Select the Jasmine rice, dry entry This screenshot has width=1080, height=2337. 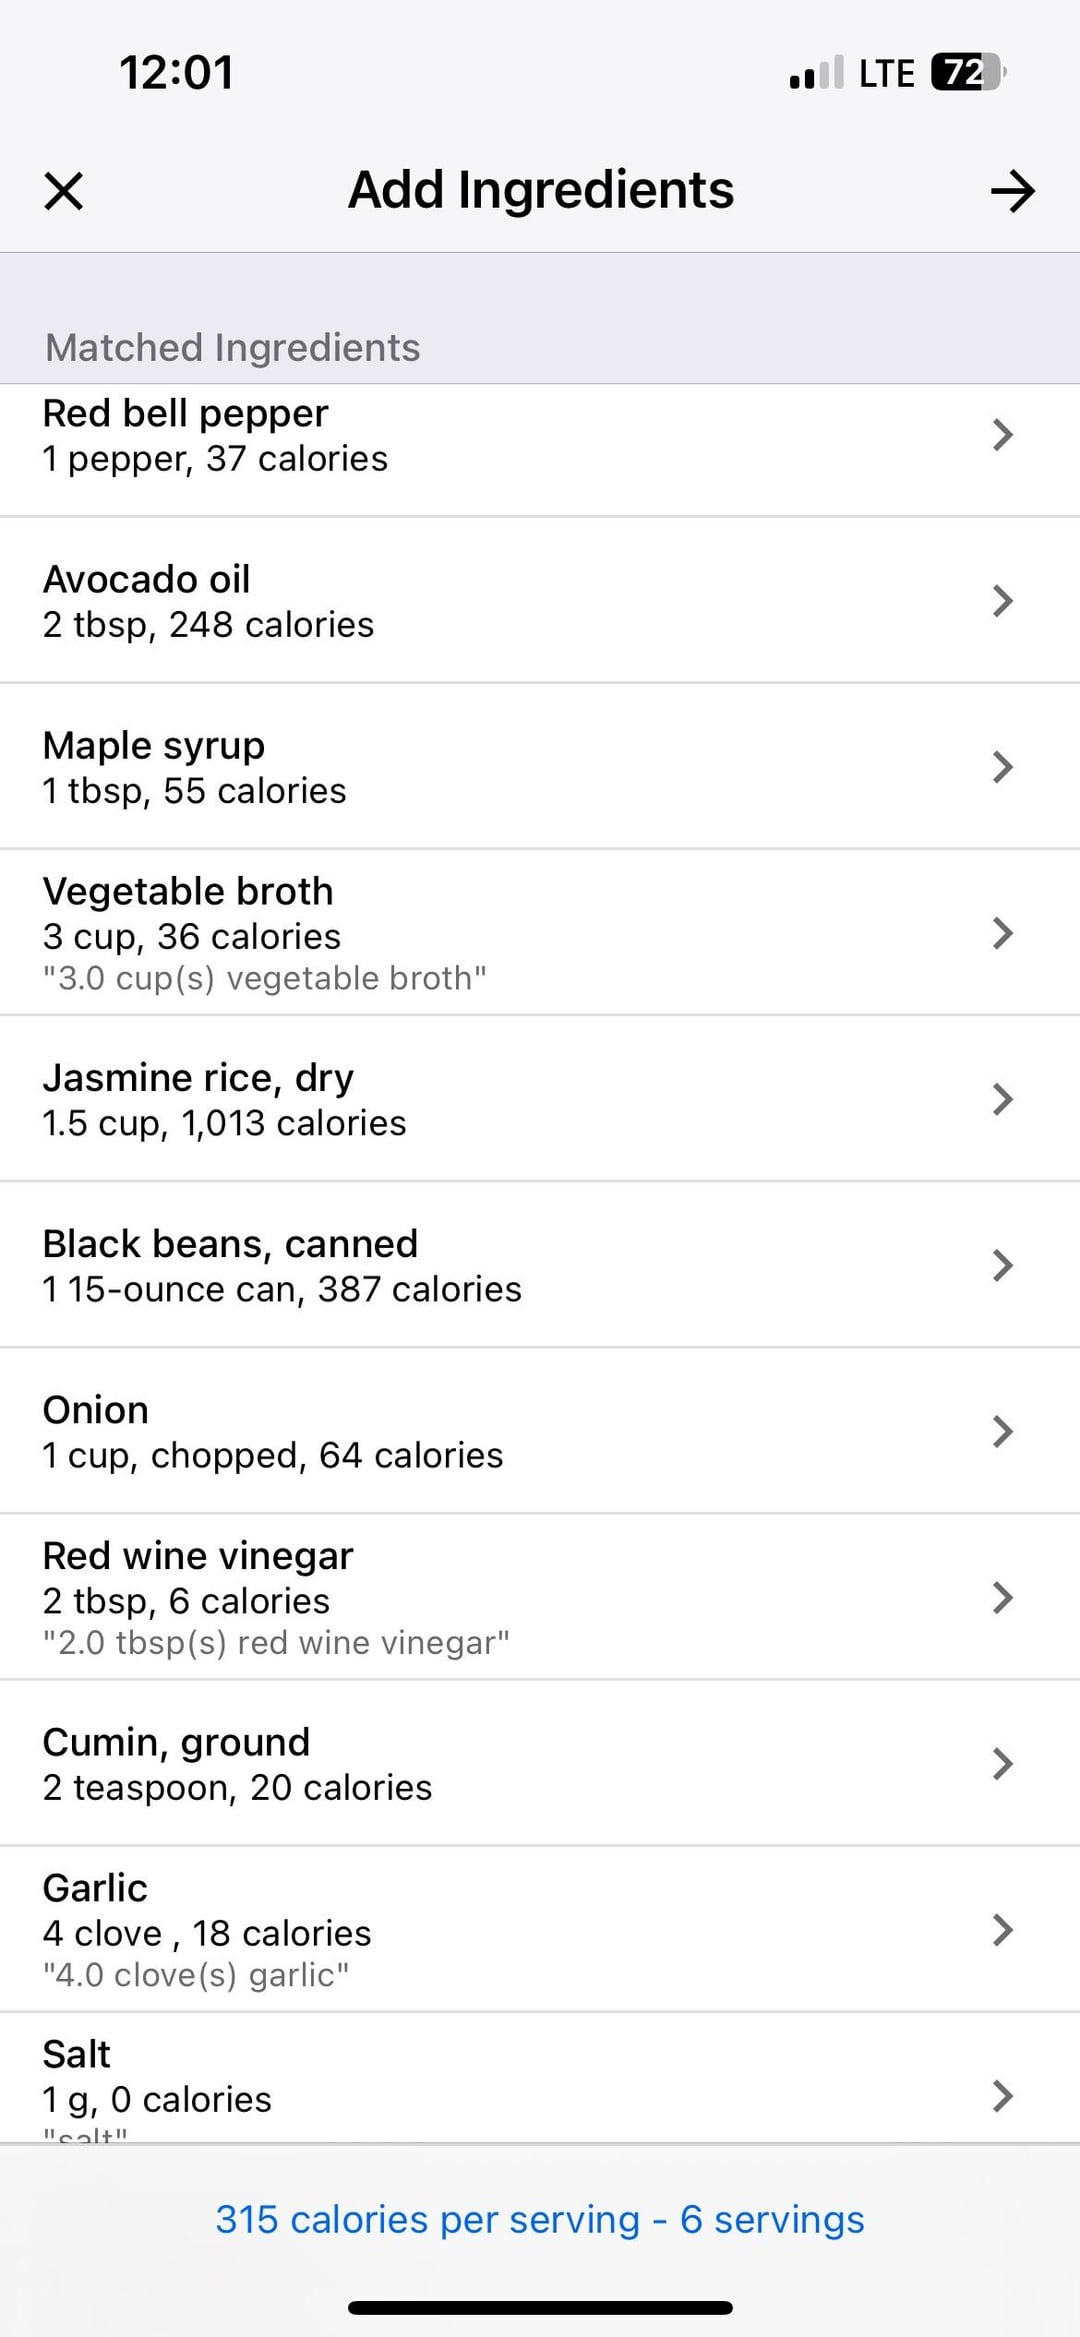pyautogui.click(x=198, y=1078)
